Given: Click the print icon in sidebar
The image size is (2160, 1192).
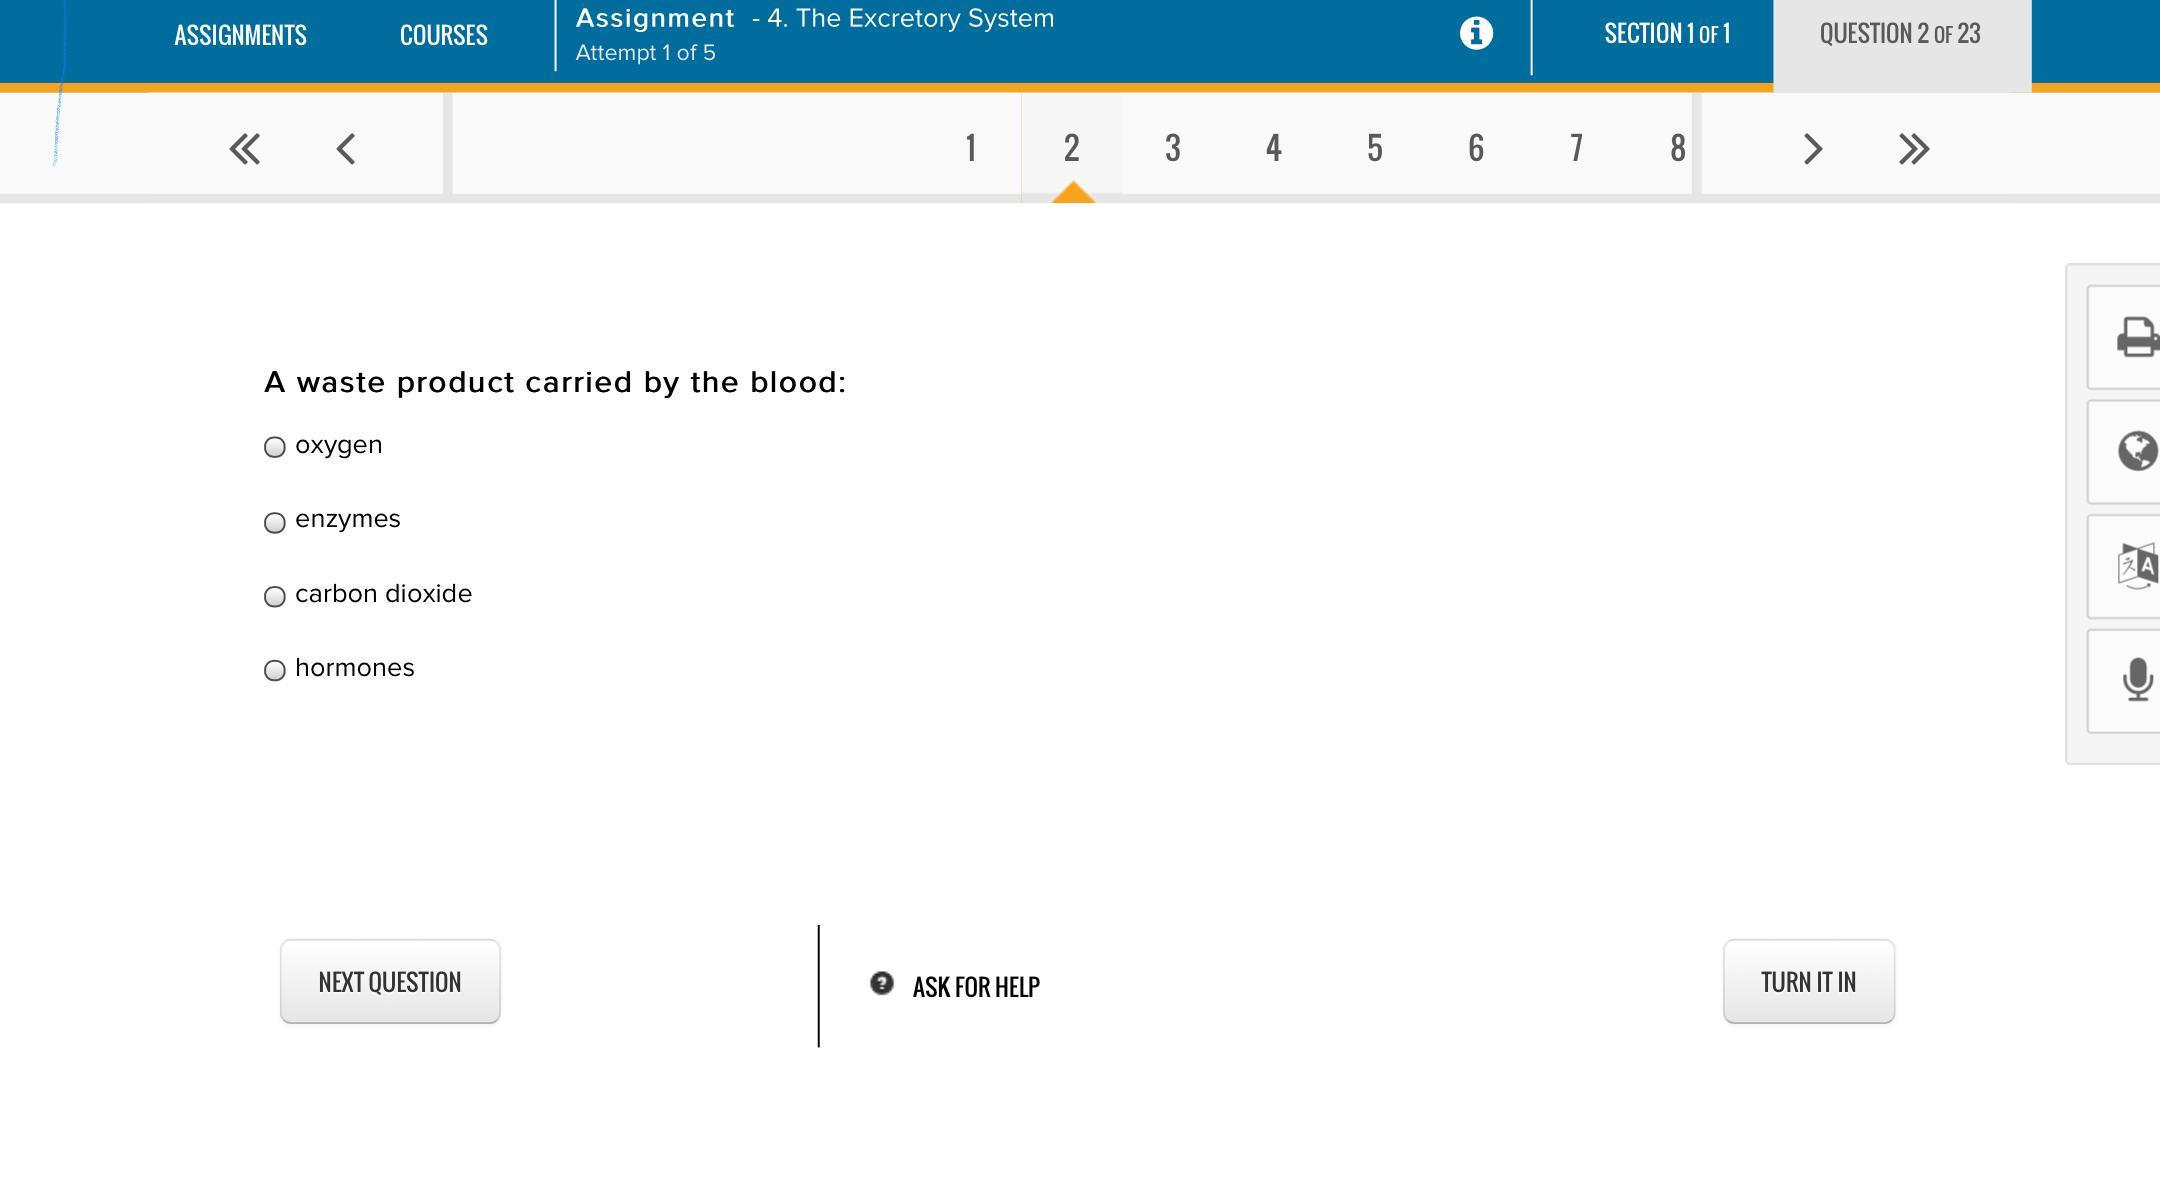Looking at the screenshot, I should pos(2136,337).
